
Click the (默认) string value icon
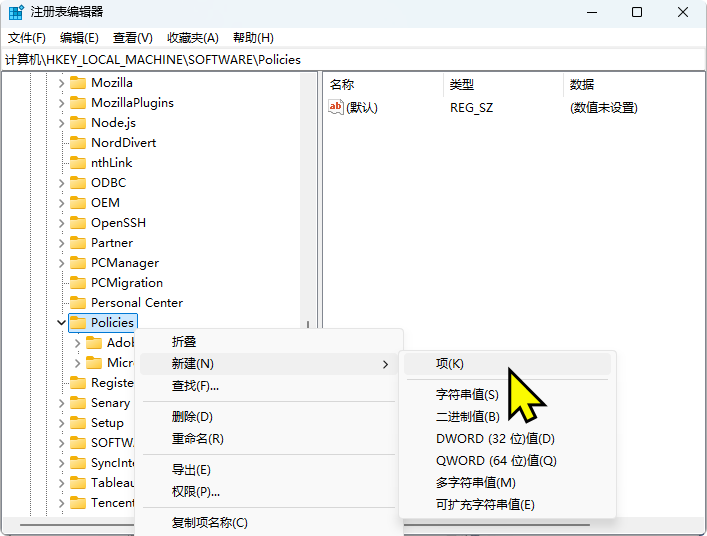336,108
